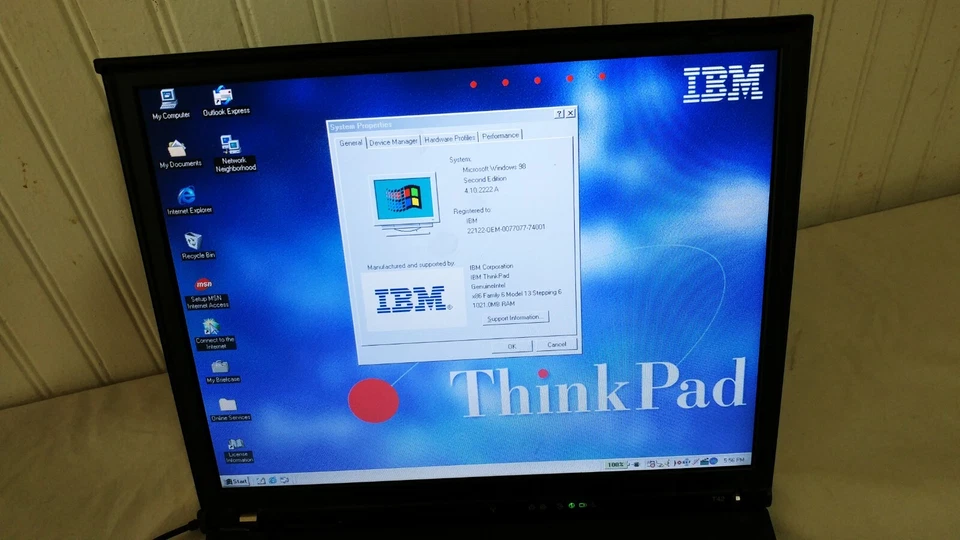
Task: Click version text '4.10.2222 A'
Action: [481, 190]
